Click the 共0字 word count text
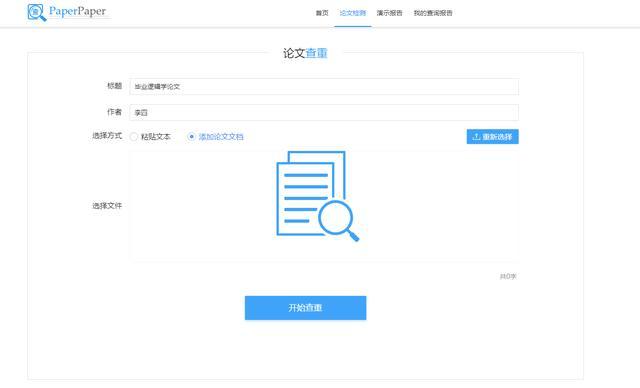The width and height of the screenshot is (640, 388). [x=508, y=277]
